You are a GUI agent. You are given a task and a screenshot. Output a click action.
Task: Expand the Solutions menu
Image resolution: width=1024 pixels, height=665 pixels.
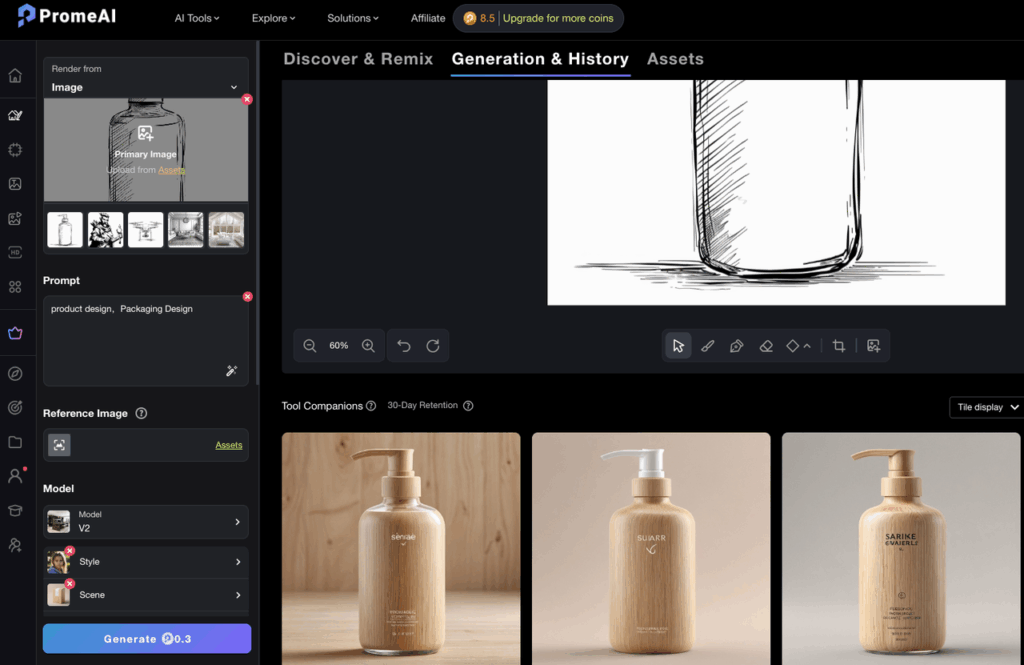click(x=353, y=18)
